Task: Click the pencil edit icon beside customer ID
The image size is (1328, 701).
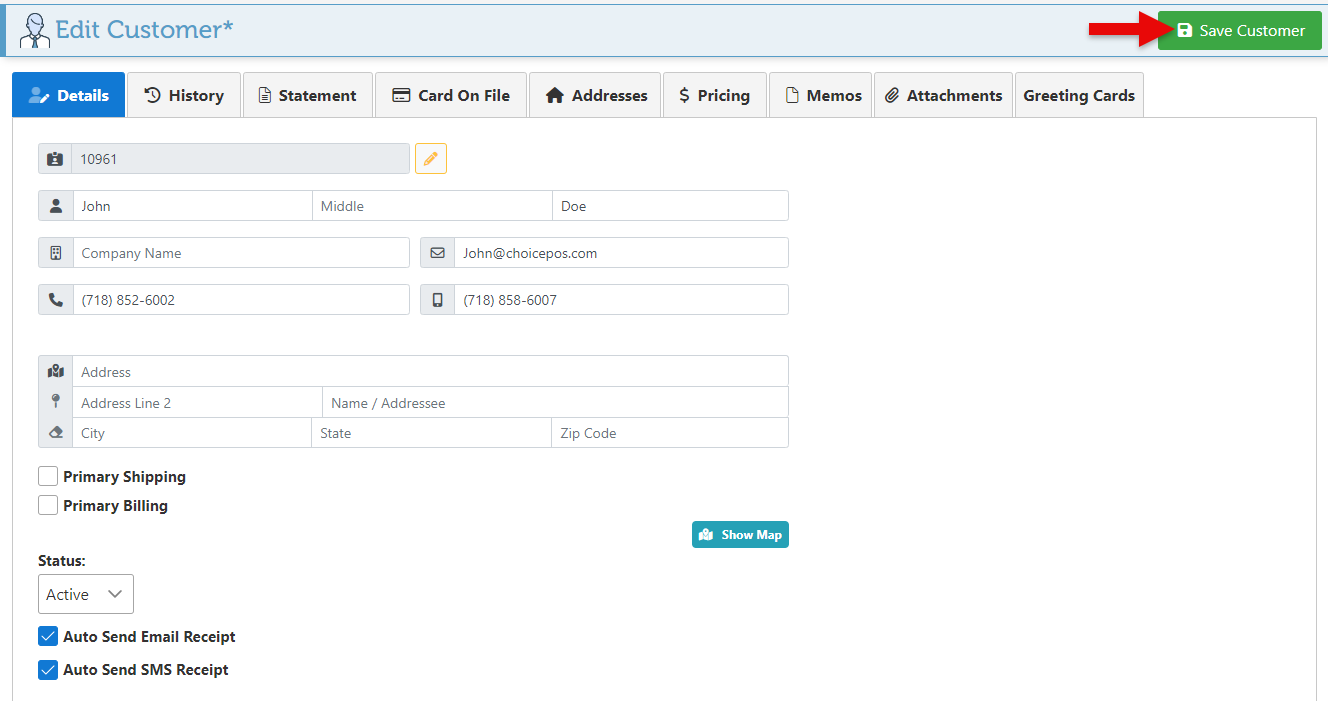Action: tap(431, 159)
